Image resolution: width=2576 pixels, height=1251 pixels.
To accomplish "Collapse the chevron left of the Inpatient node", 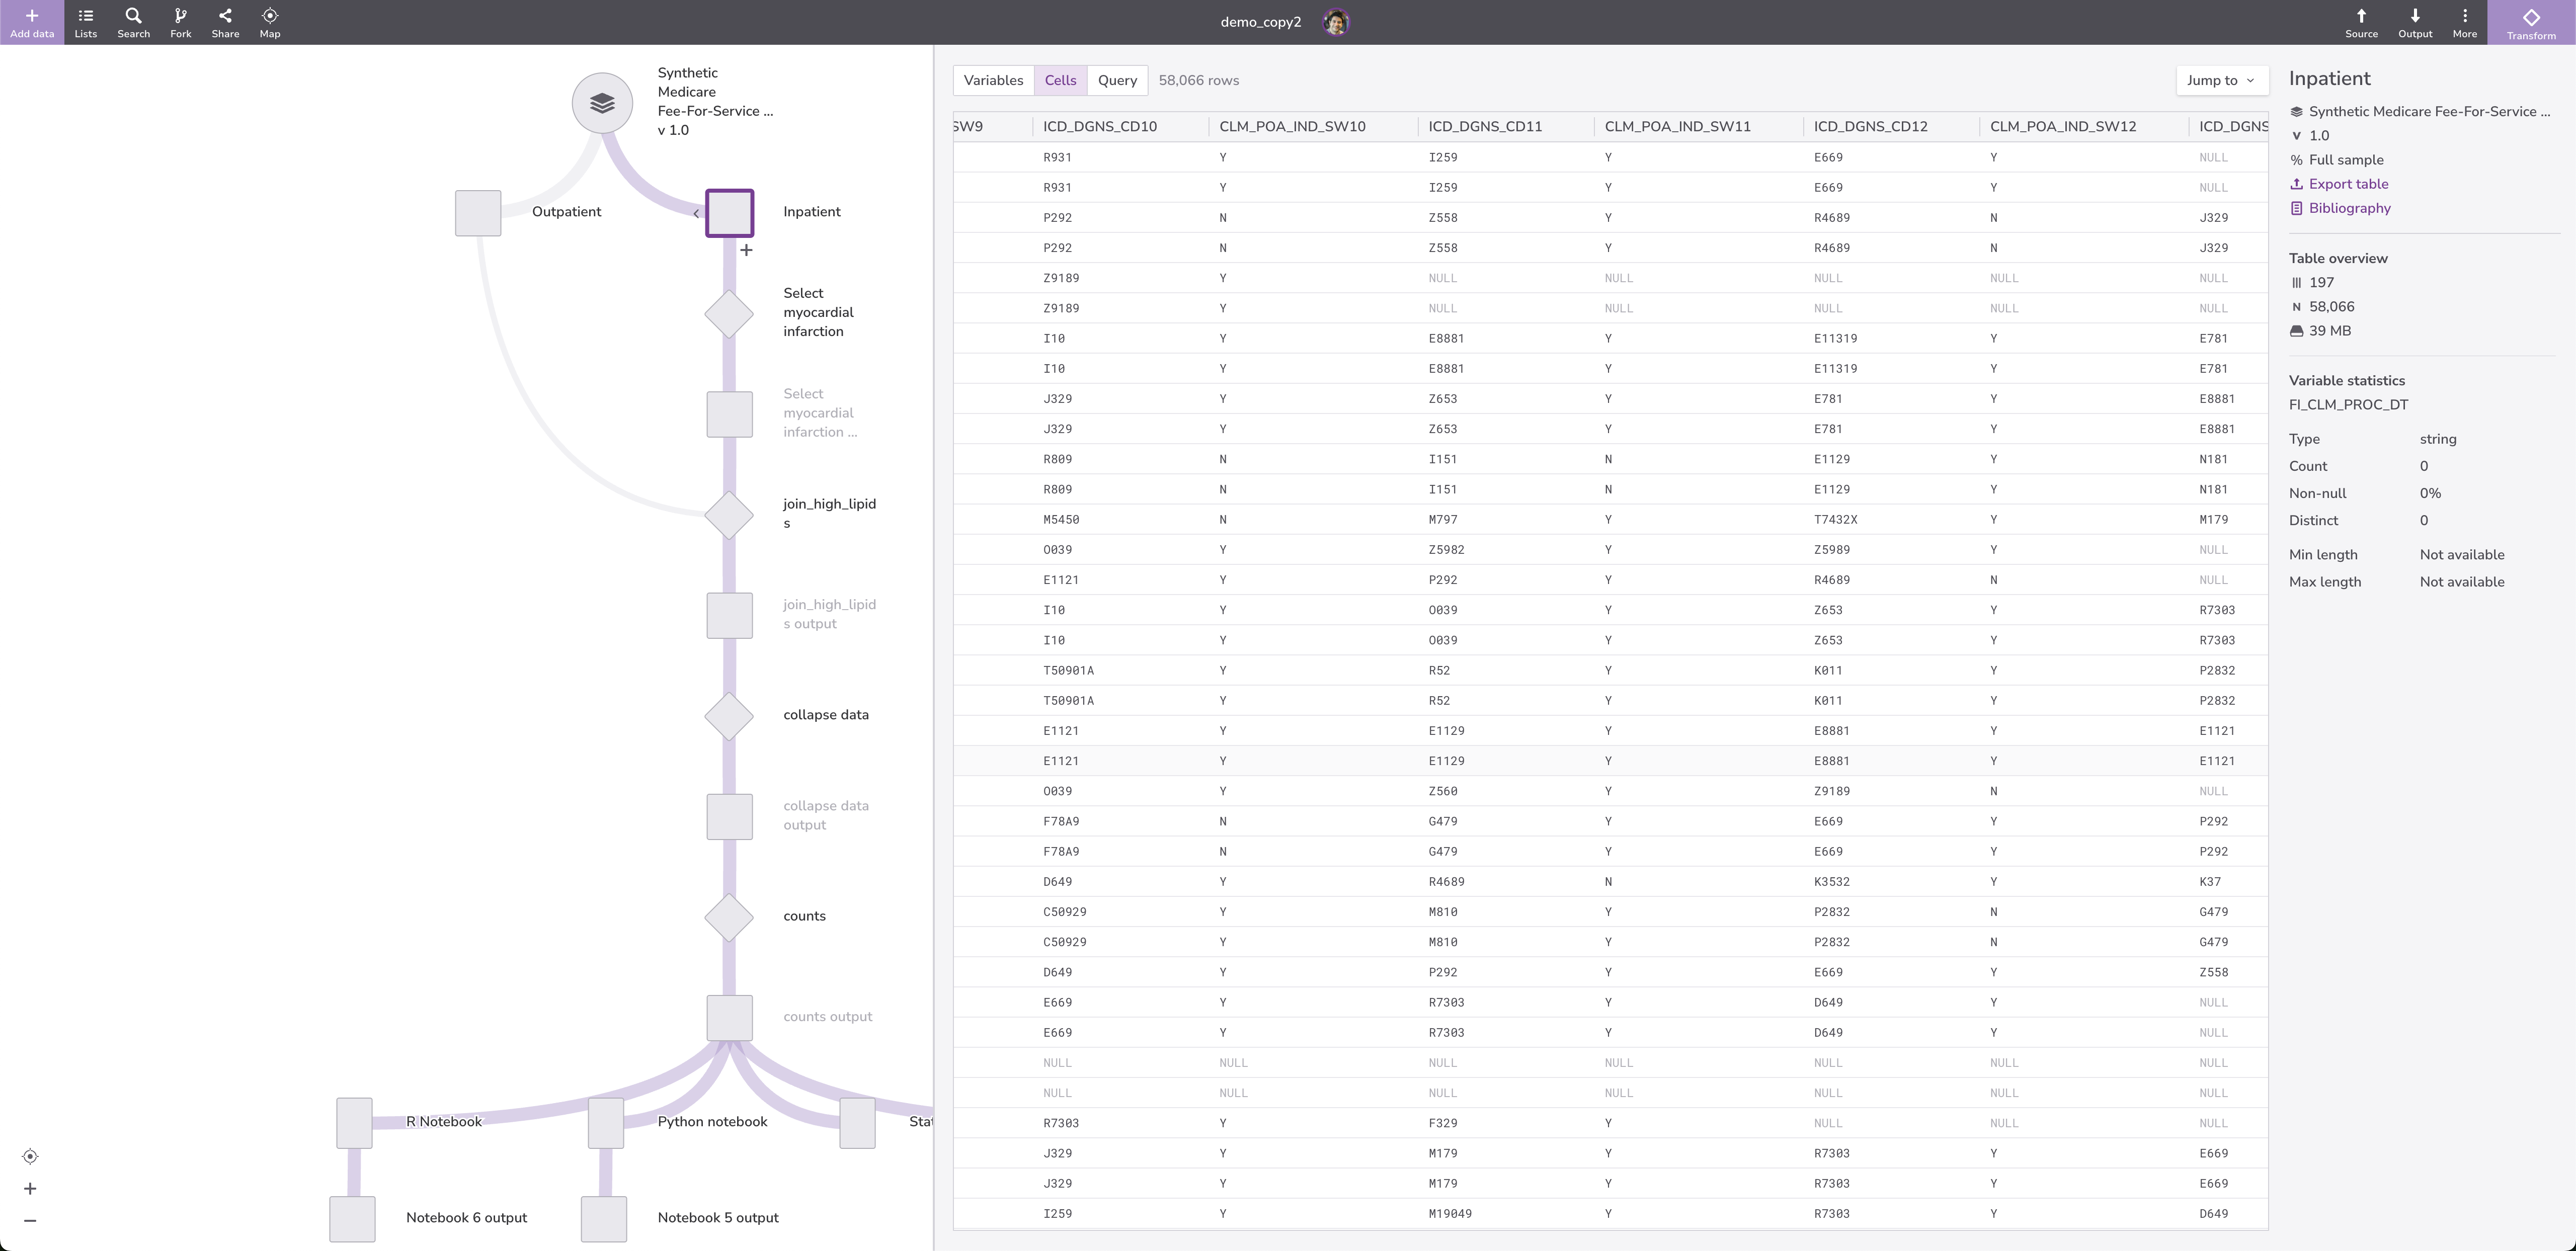I will coord(696,213).
